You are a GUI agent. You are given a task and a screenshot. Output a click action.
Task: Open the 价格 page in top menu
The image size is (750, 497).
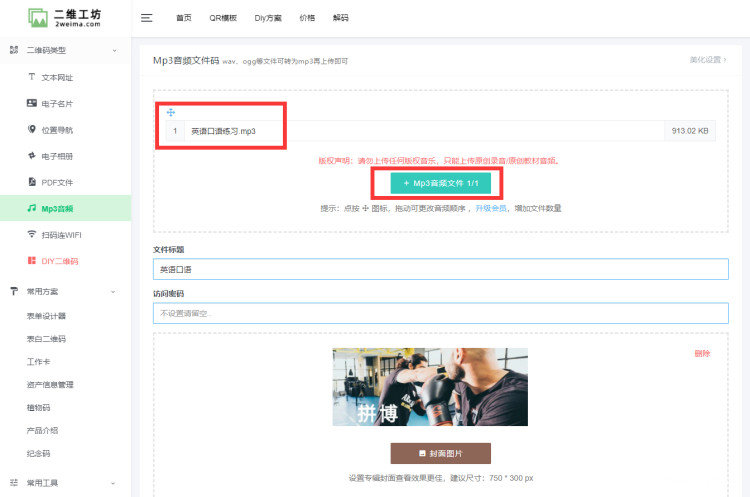(x=307, y=18)
